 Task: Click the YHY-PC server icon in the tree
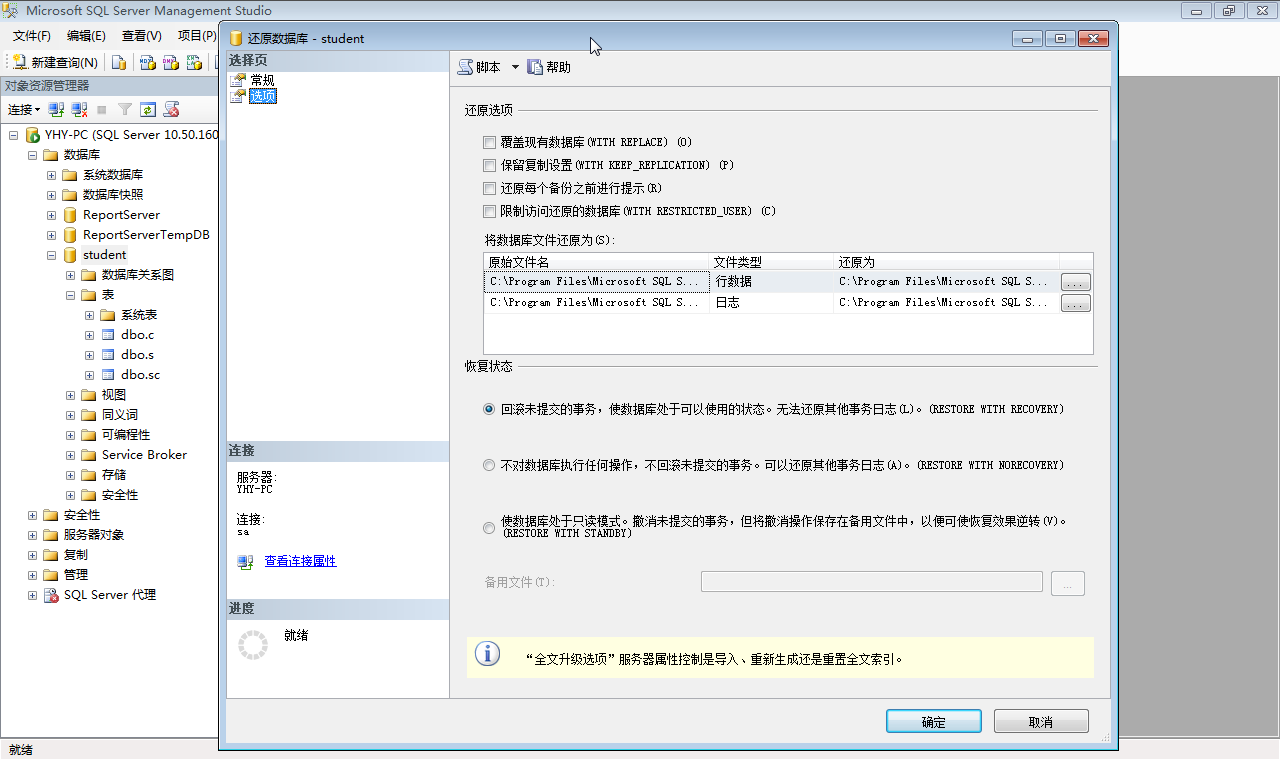tap(33, 135)
